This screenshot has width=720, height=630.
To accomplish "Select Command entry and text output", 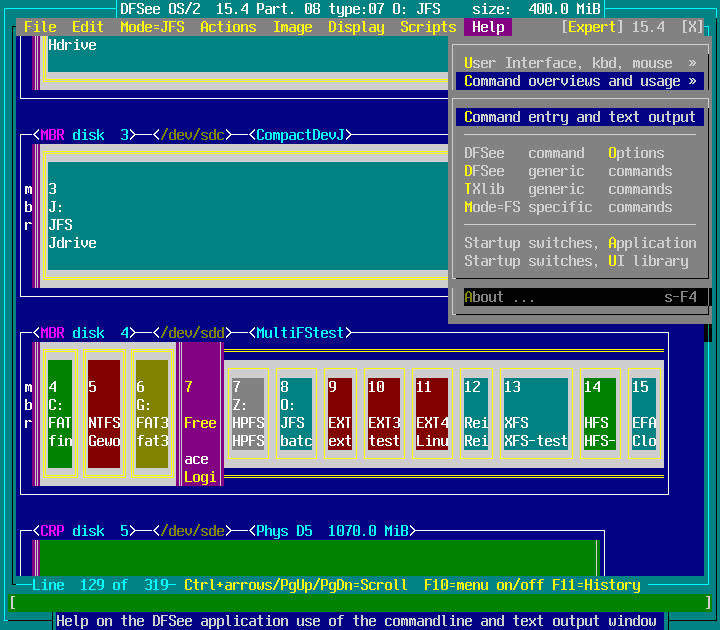I will pos(580,117).
